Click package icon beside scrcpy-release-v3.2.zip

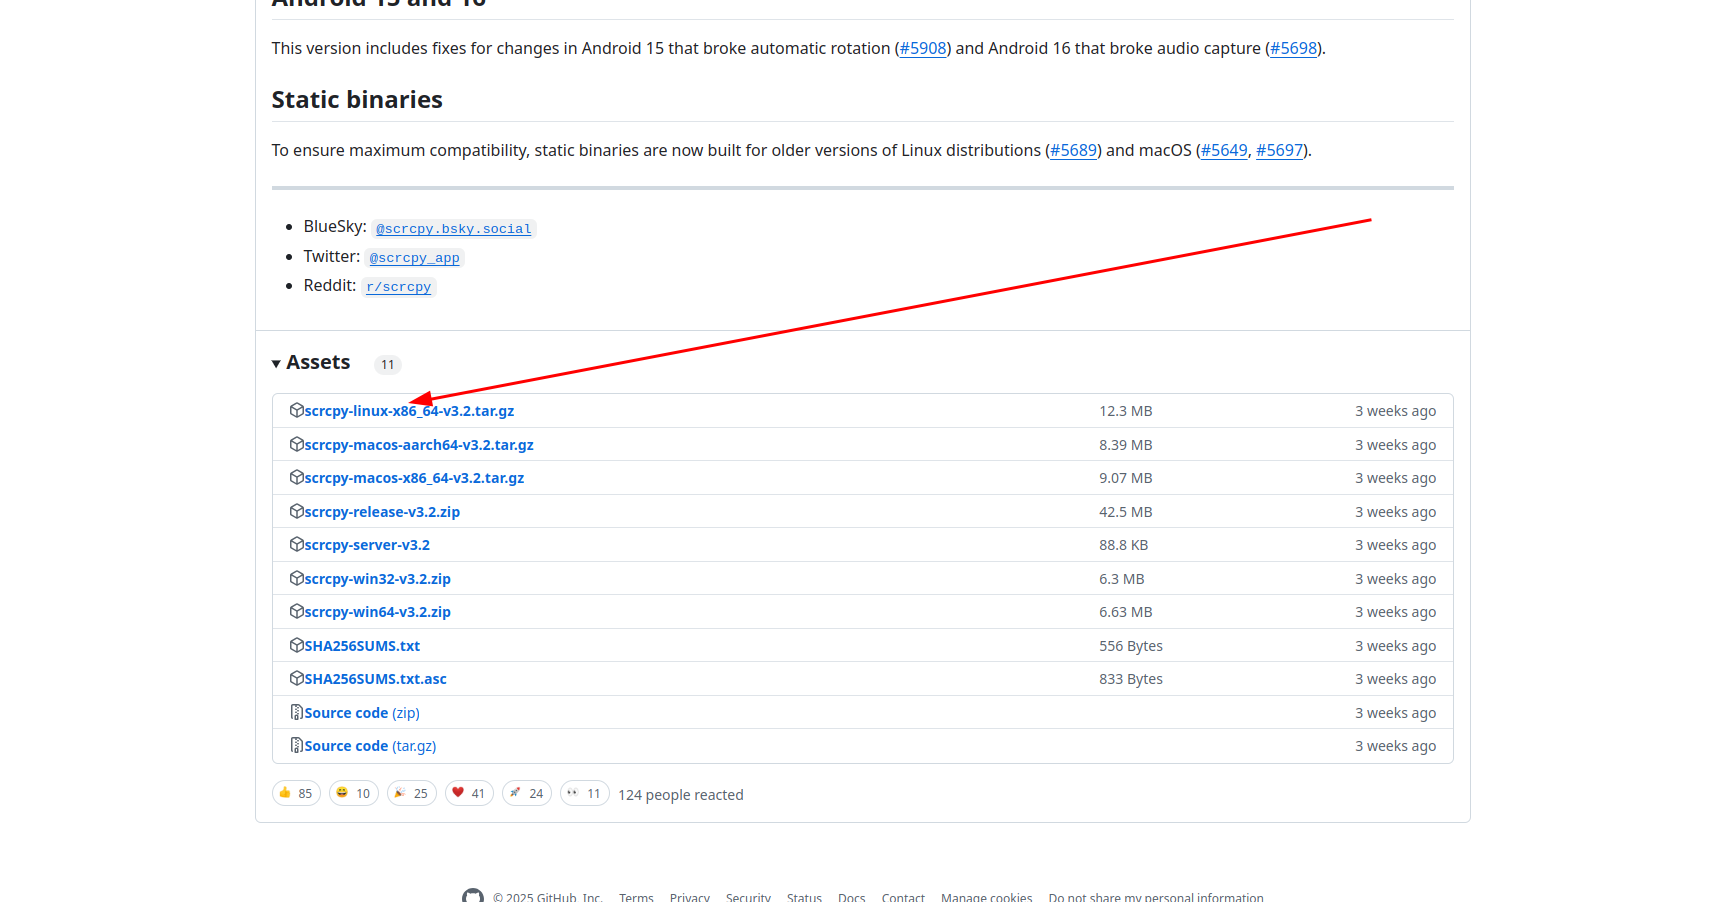coord(296,511)
